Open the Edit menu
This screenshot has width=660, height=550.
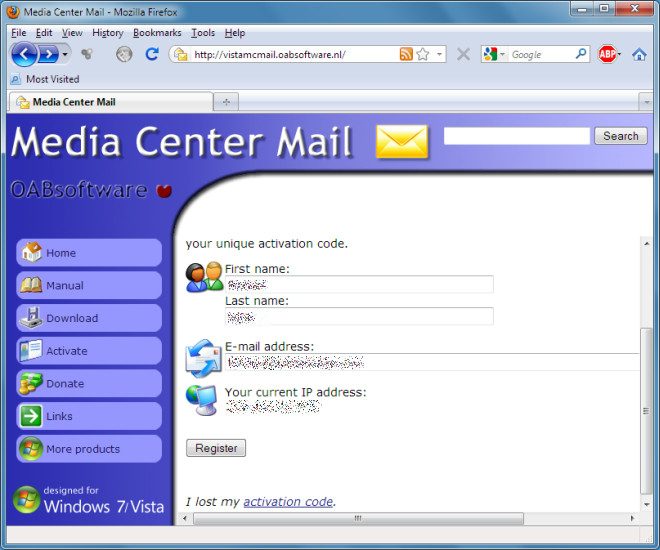point(44,33)
